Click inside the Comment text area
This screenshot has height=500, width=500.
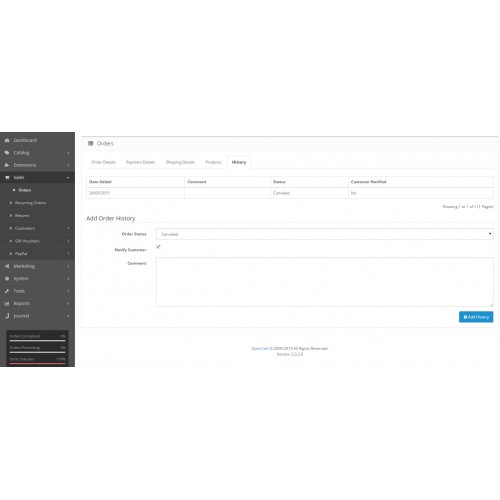point(325,282)
